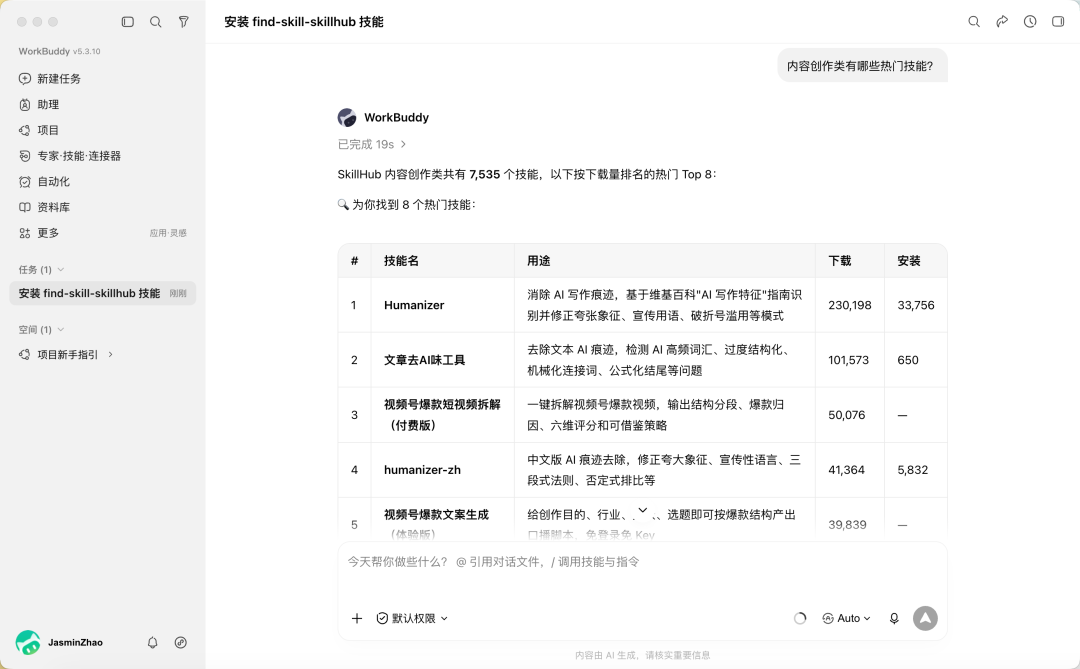
Task: Click the 技能名 column header
Action: click(x=402, y=260)
